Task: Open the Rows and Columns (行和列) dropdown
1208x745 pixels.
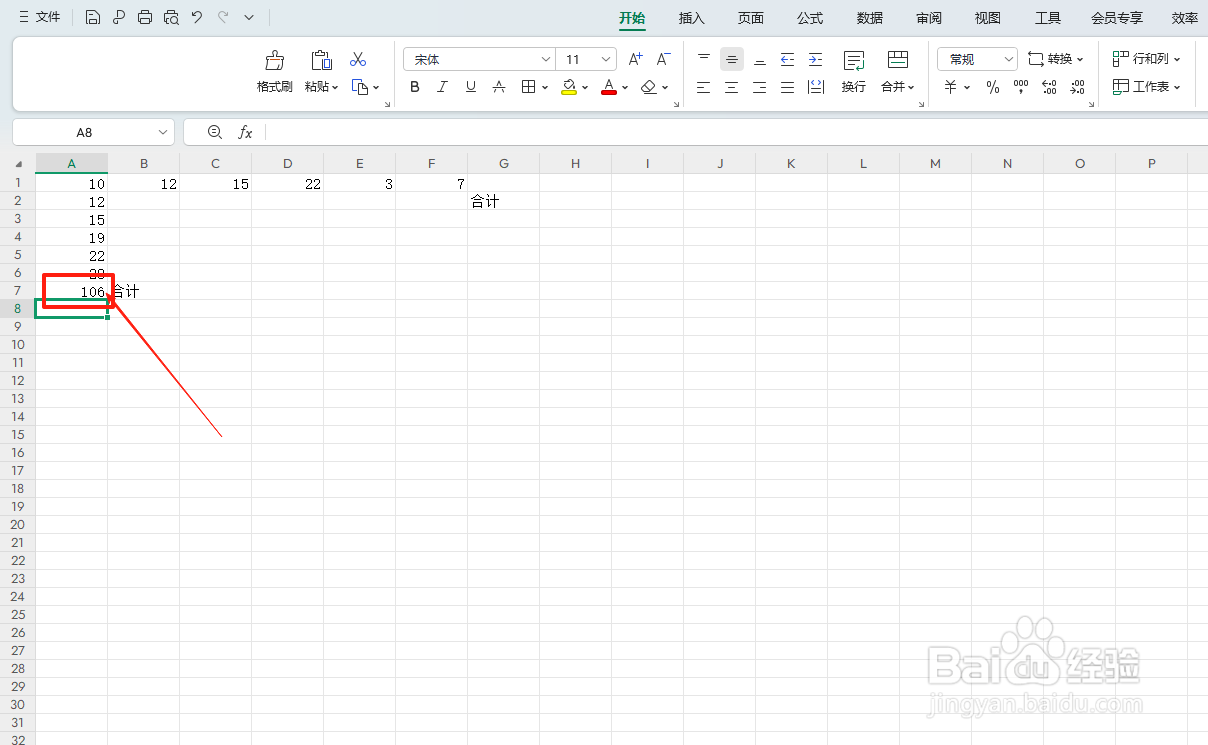Action: click(x=1147, y=59)
